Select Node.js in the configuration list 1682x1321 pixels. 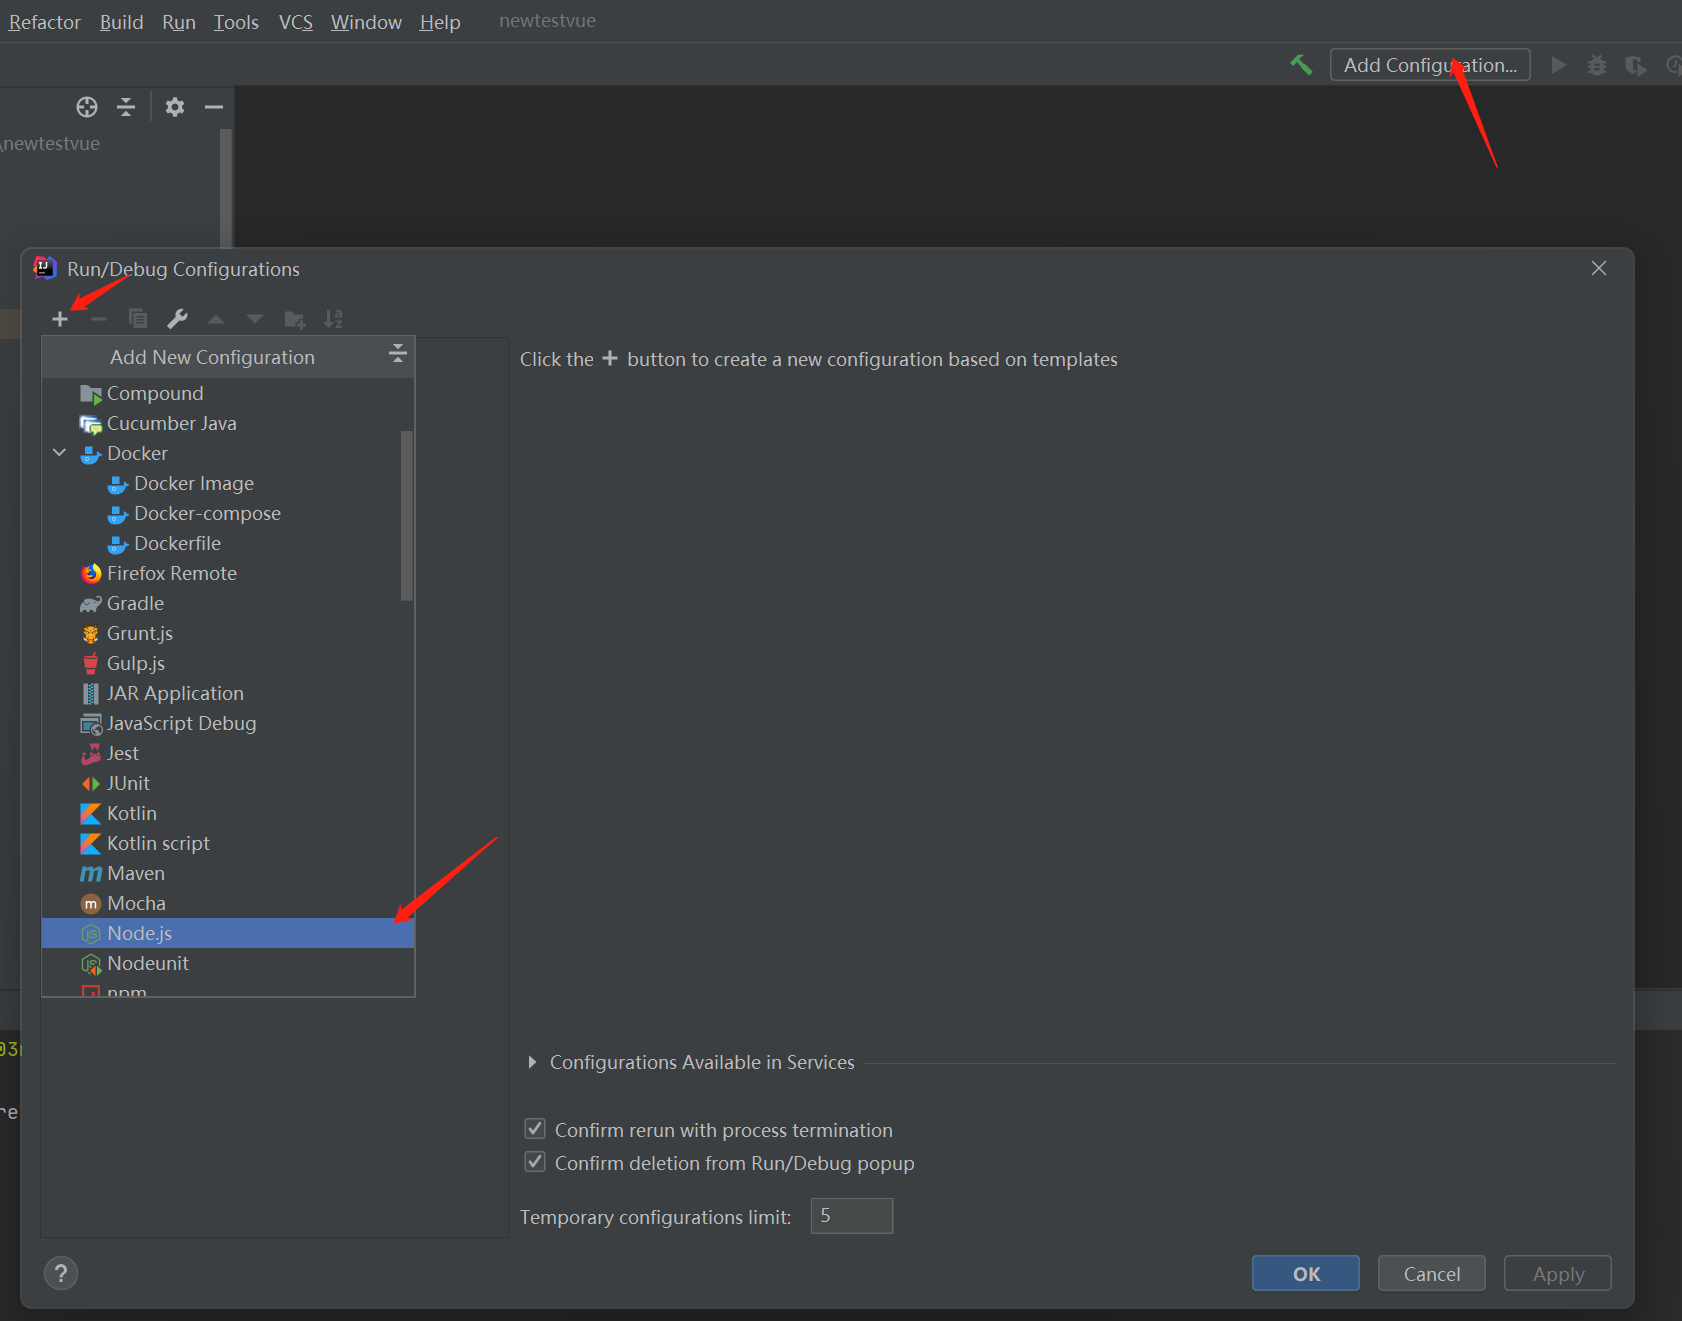[140, 933]
